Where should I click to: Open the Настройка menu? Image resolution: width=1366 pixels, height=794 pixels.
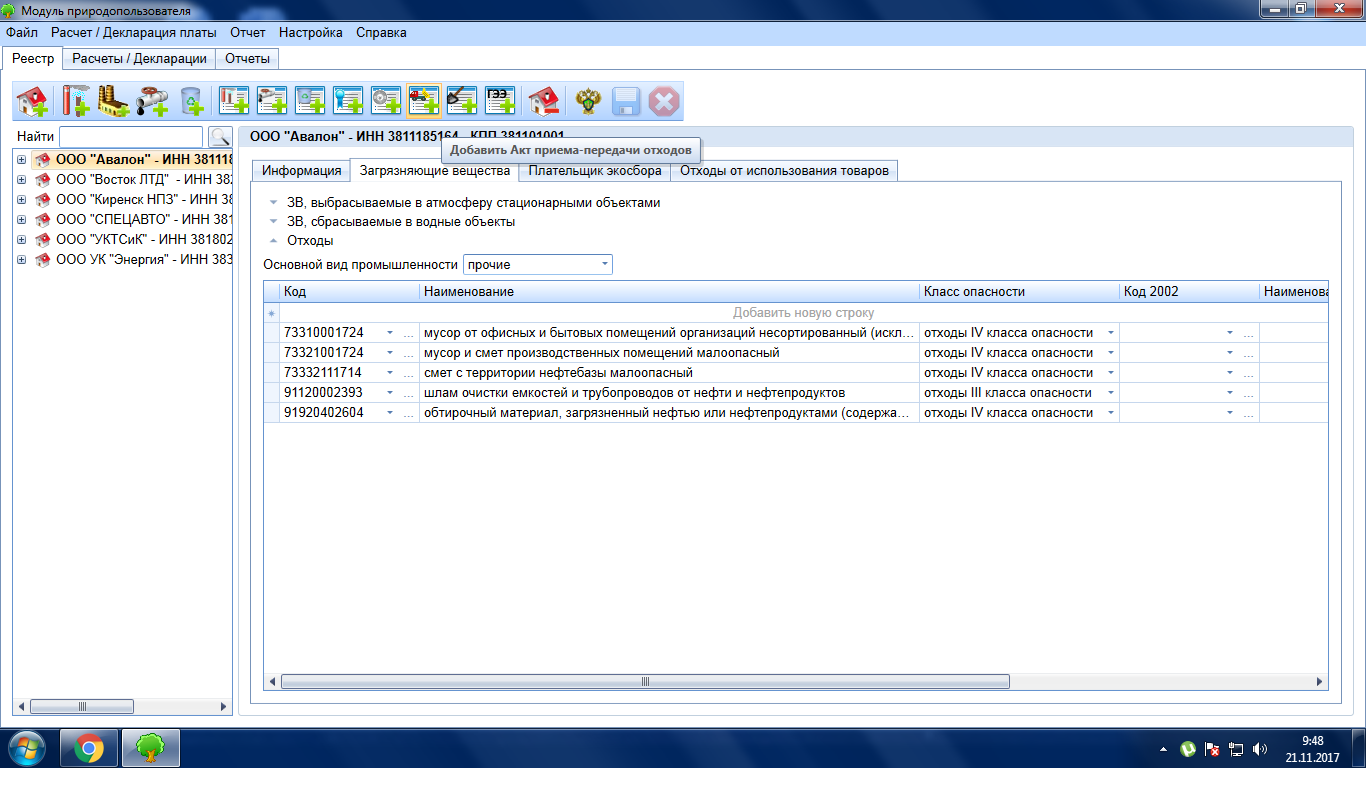pyautogui.click(x=310, y=33)
